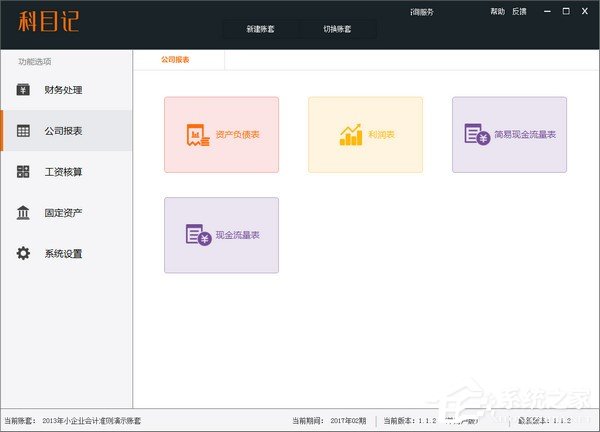Open the 咨询服务 link
This screenshot has height=432, width=600.
422,12
